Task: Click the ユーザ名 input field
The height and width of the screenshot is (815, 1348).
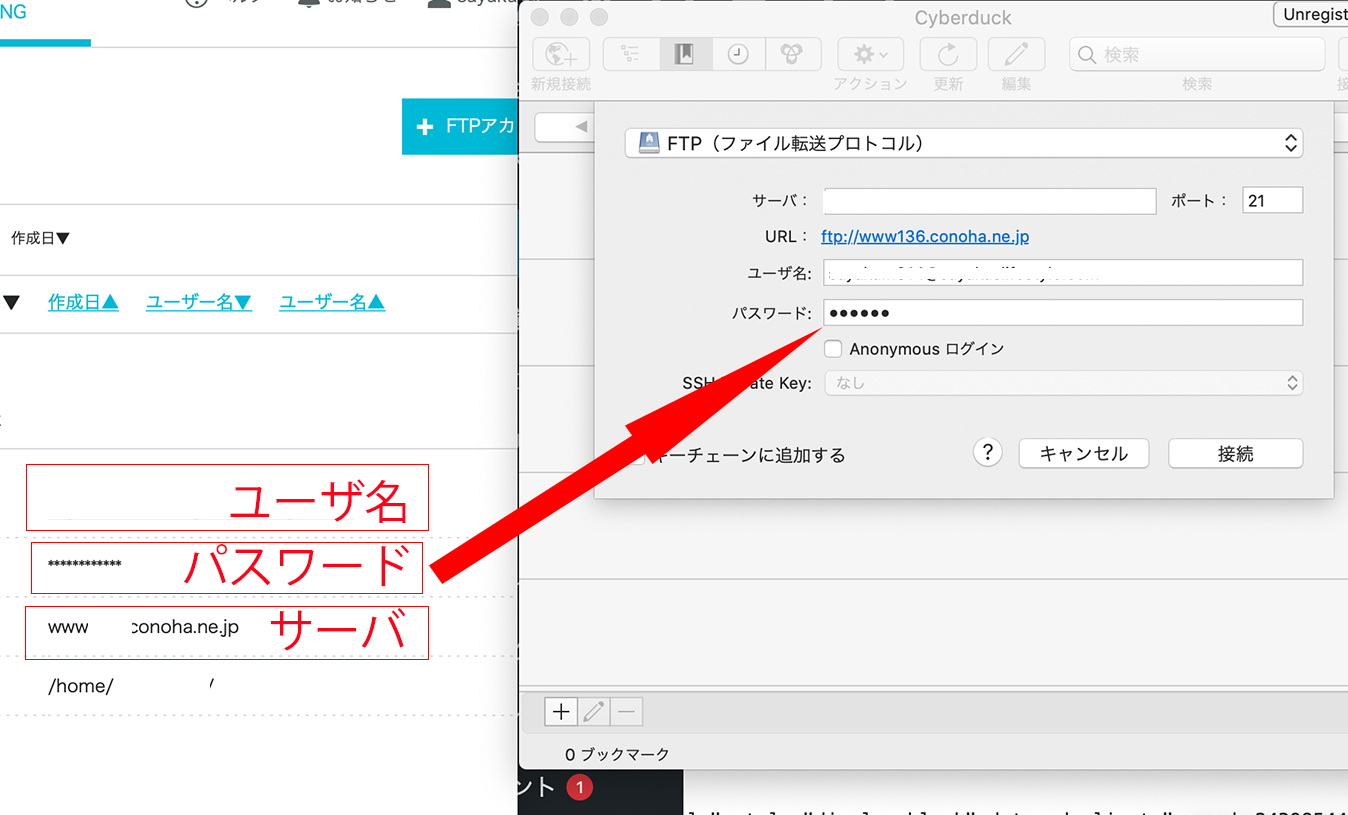Action: pos(1063,273)
